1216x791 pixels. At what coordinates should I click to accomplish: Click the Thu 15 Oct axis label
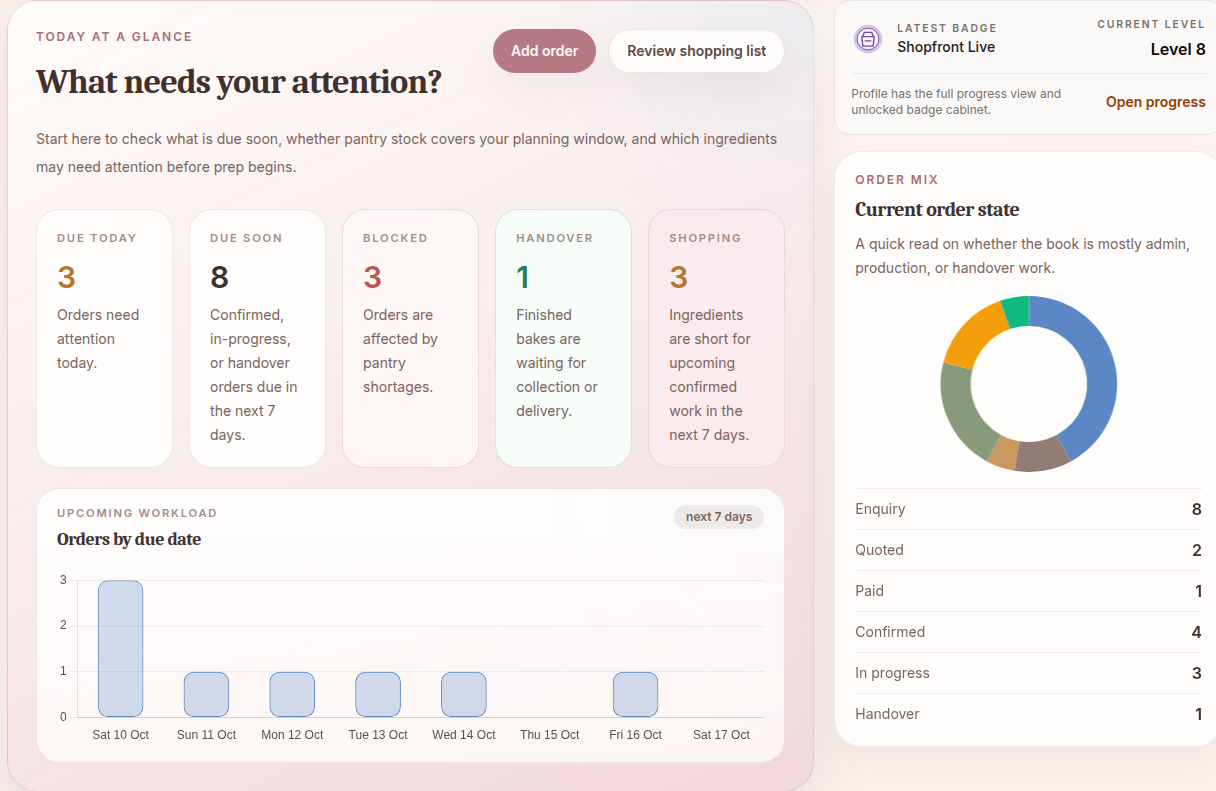pos(550,735)
